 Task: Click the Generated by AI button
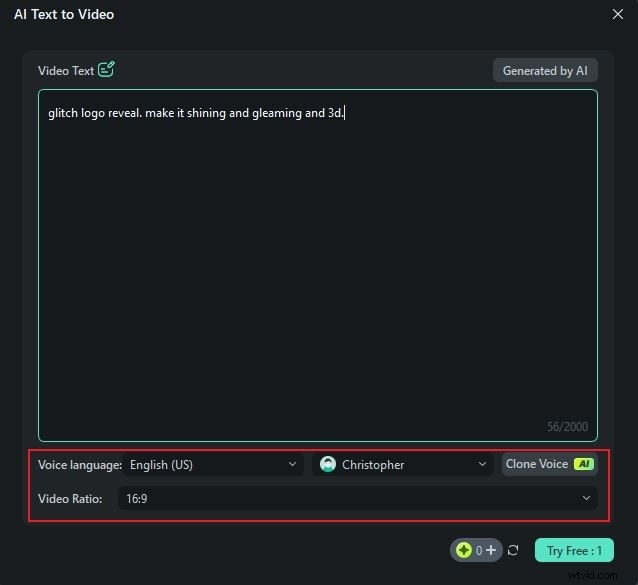point(545,70)
